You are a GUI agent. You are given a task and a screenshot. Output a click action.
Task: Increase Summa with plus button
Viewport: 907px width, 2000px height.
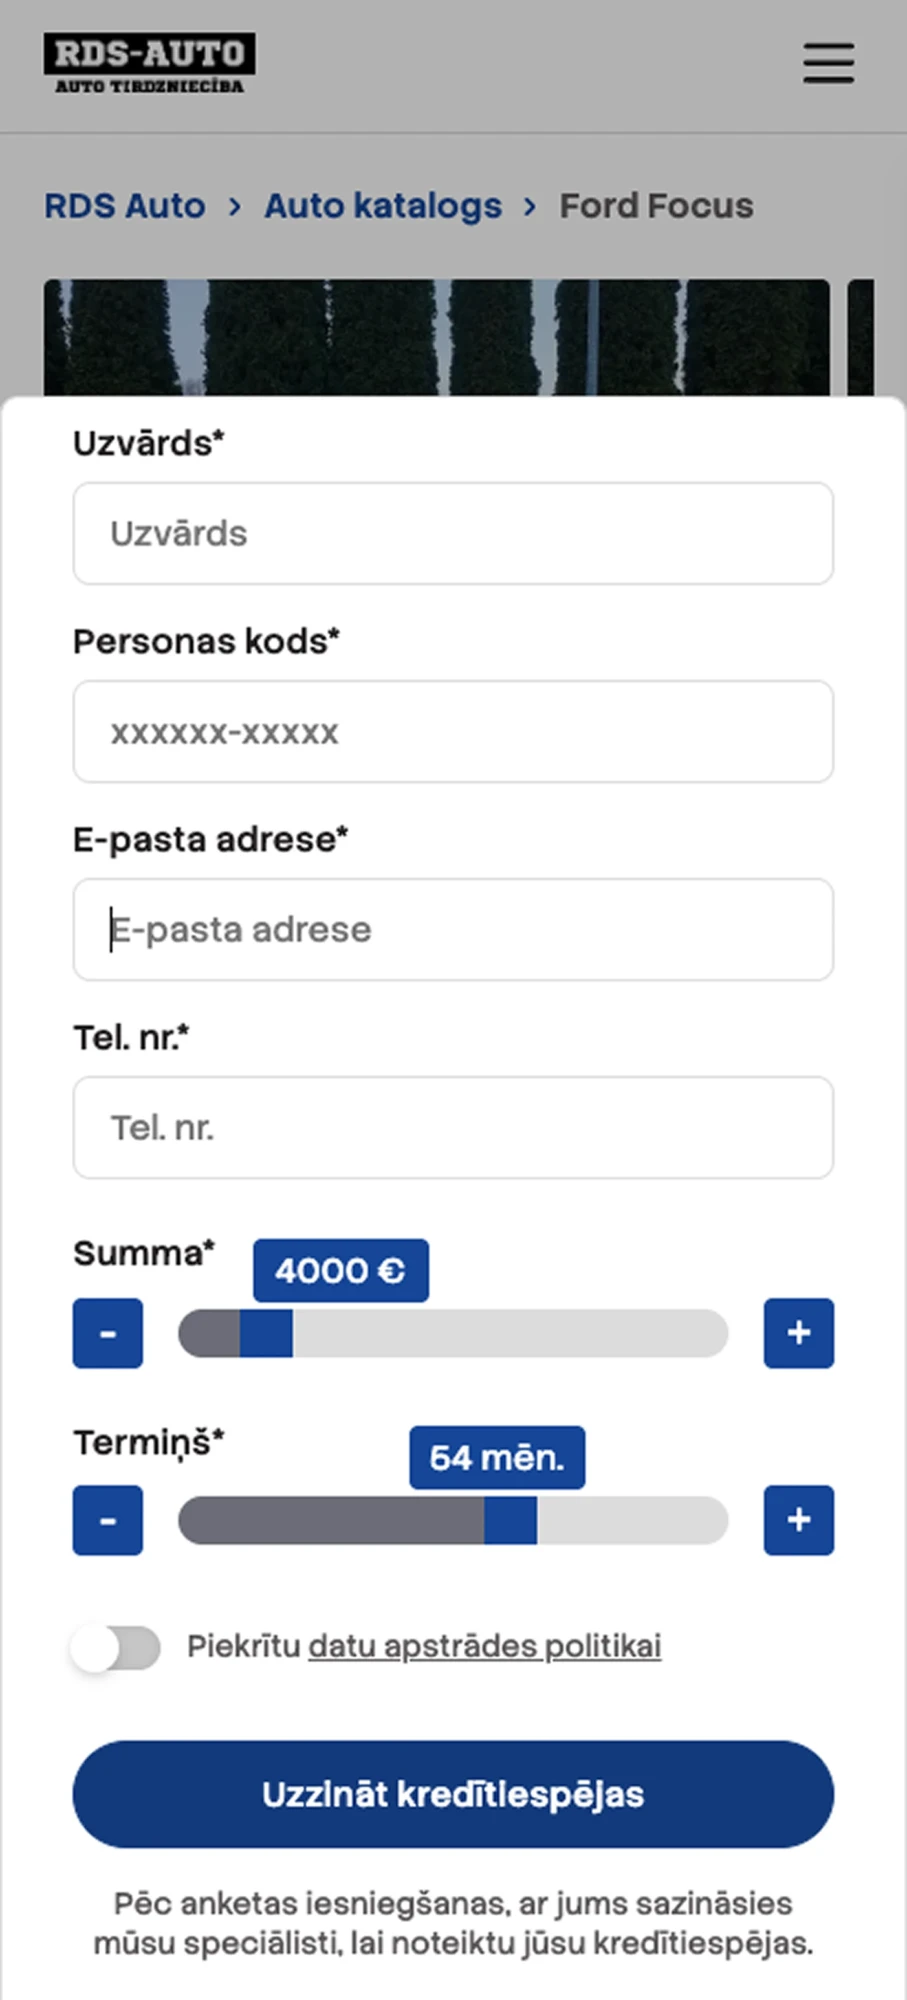pyautogui.click(x=798, y=1333)
